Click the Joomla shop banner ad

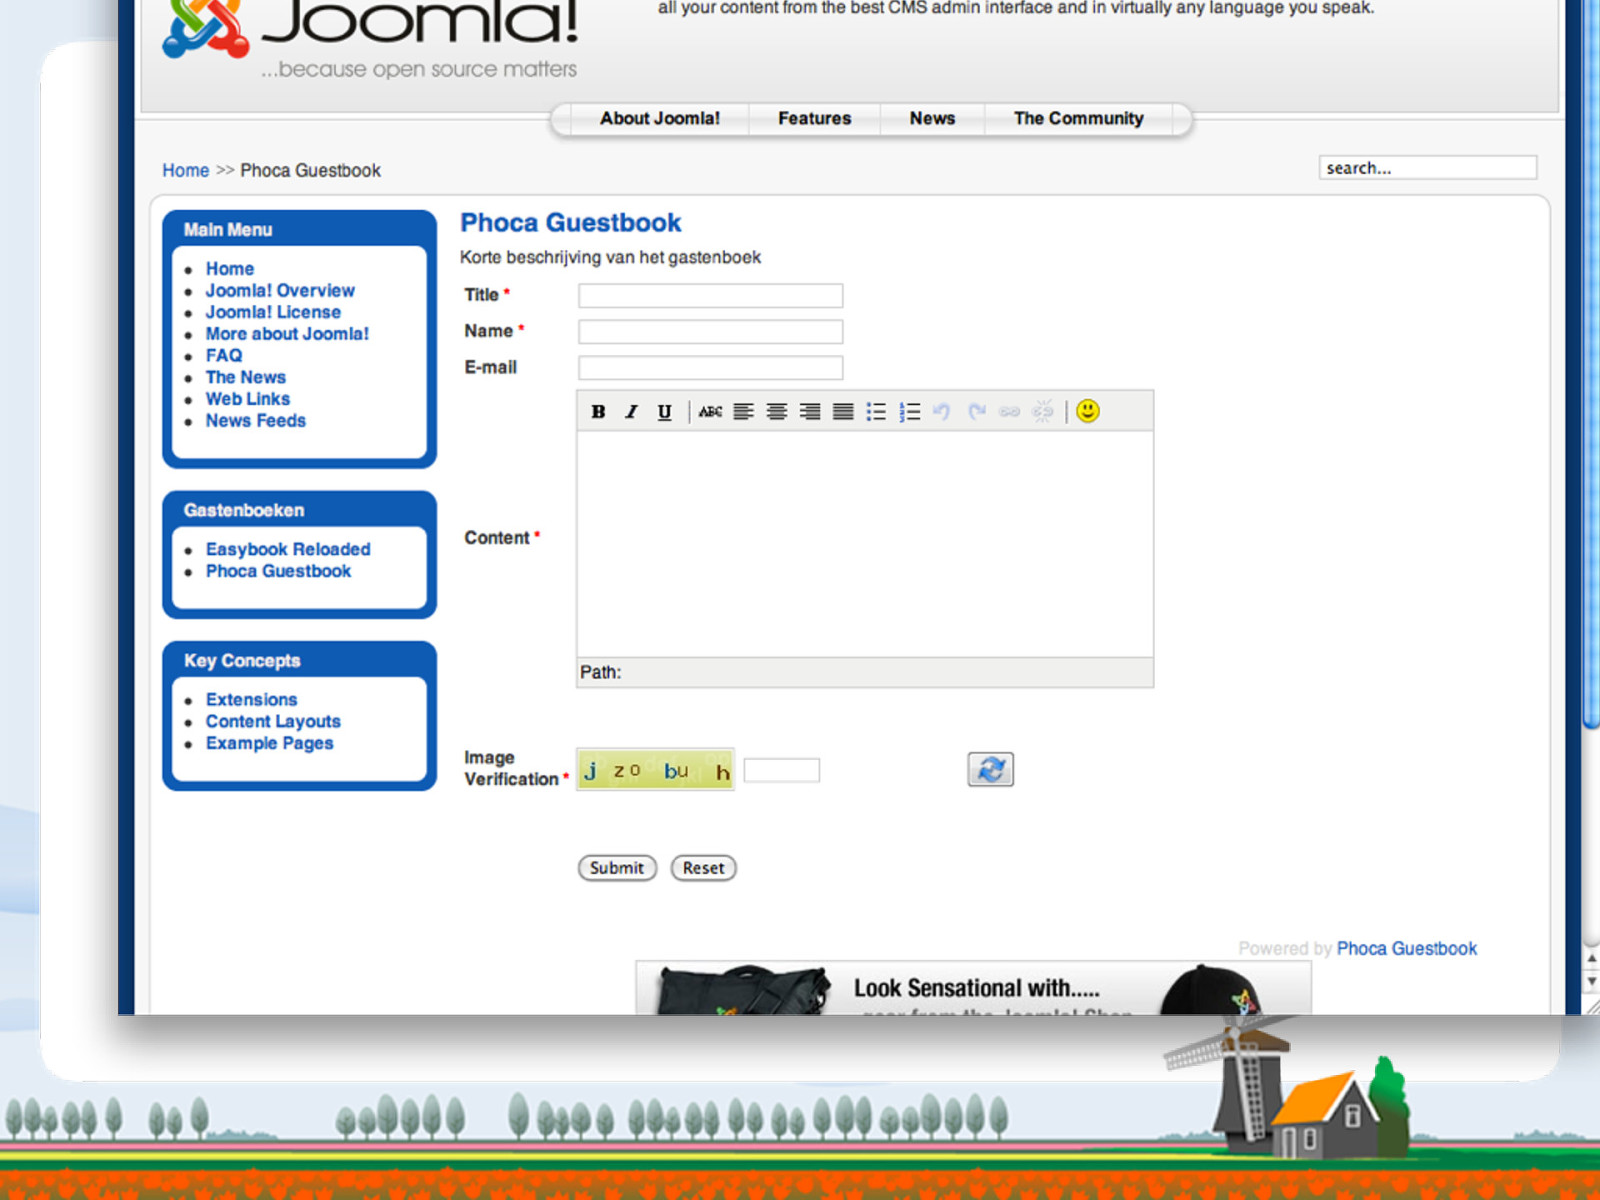pyautogui.click(x=973, y=988)
